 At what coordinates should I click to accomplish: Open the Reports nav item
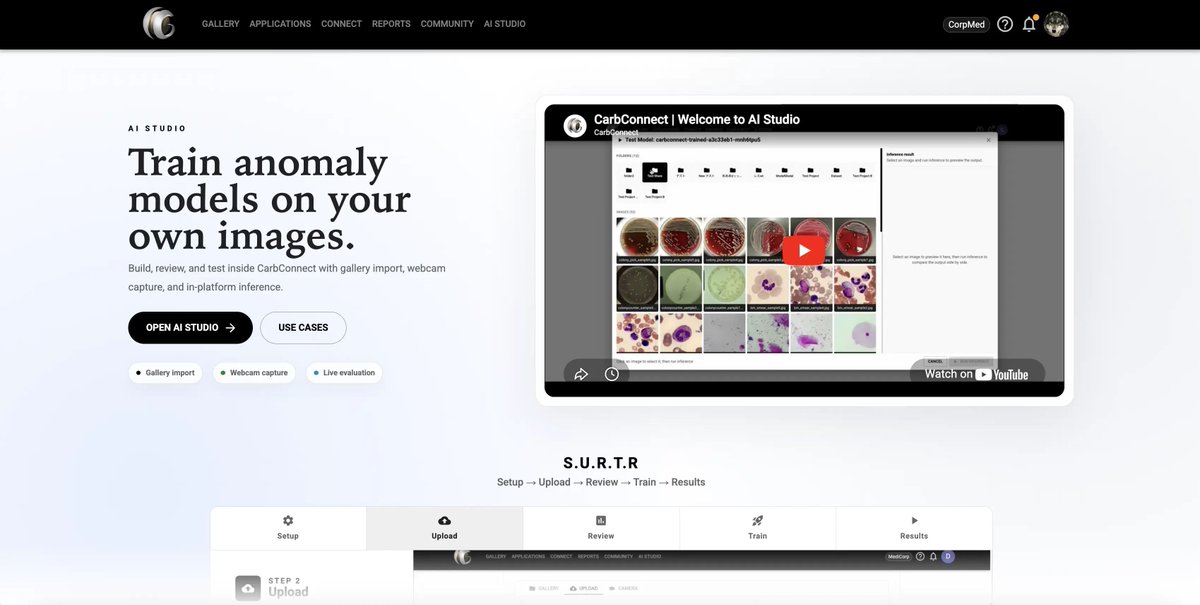[391, 24]
